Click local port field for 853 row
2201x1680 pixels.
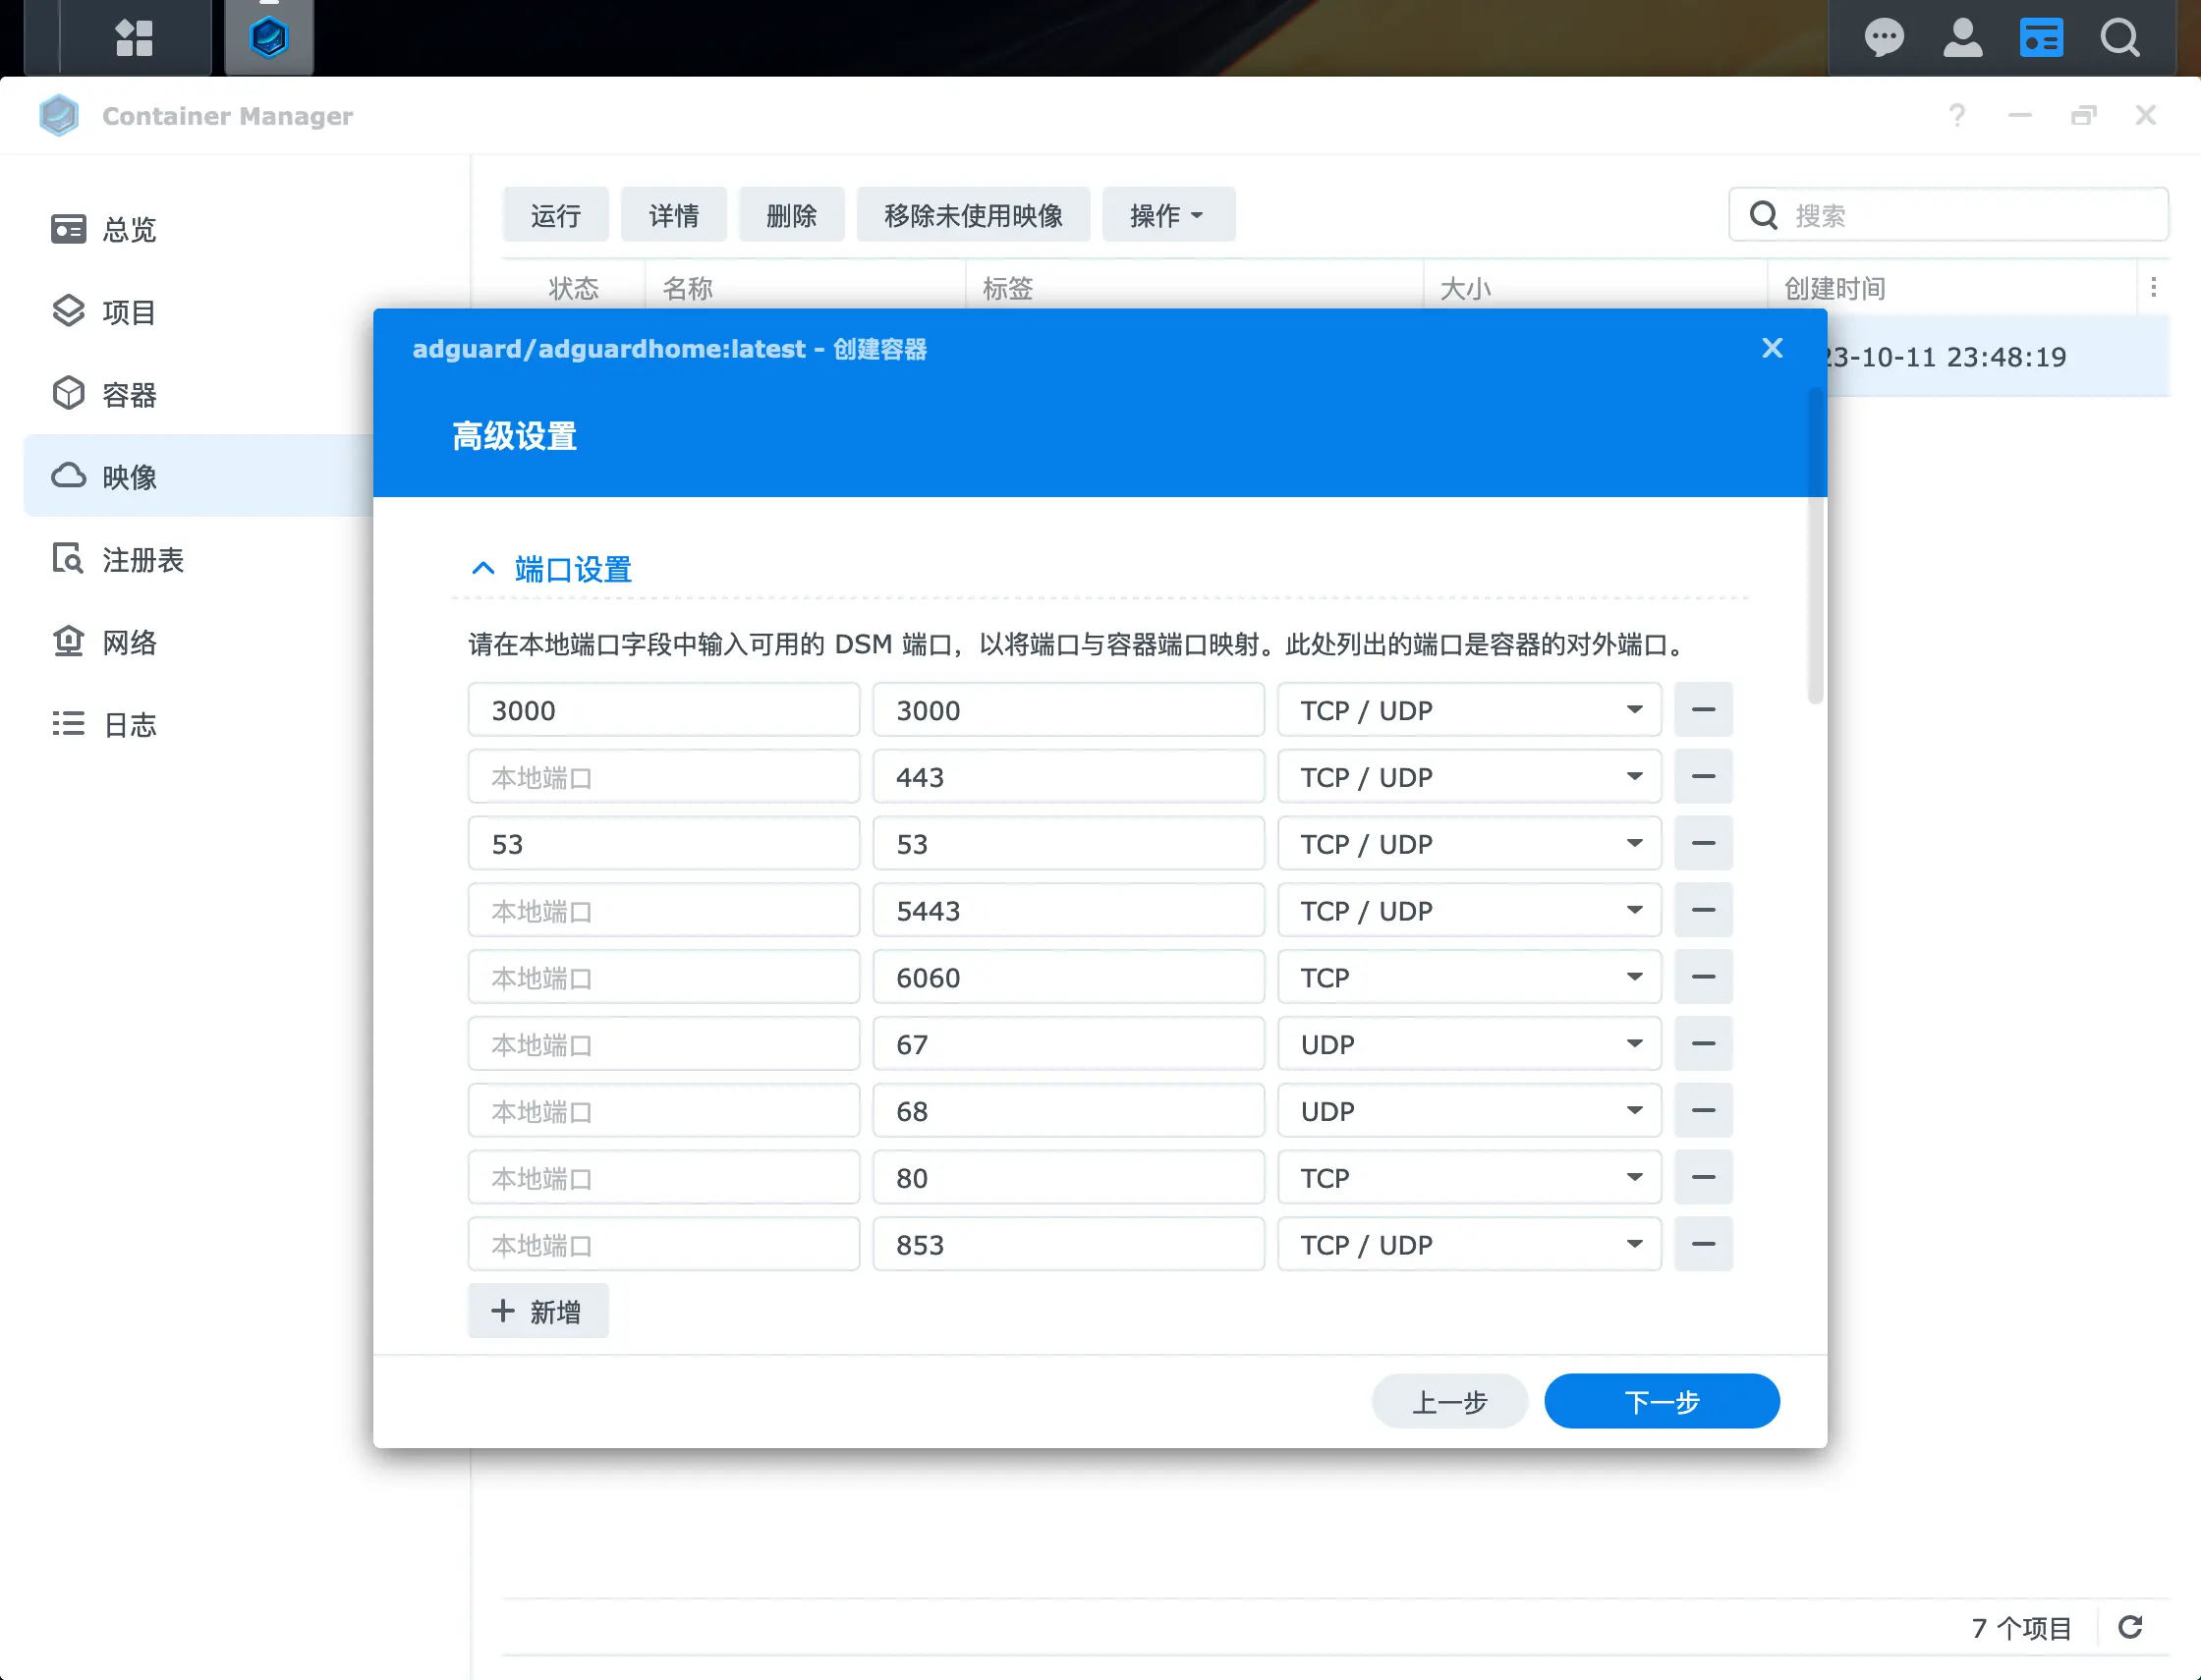point(664,1245)
